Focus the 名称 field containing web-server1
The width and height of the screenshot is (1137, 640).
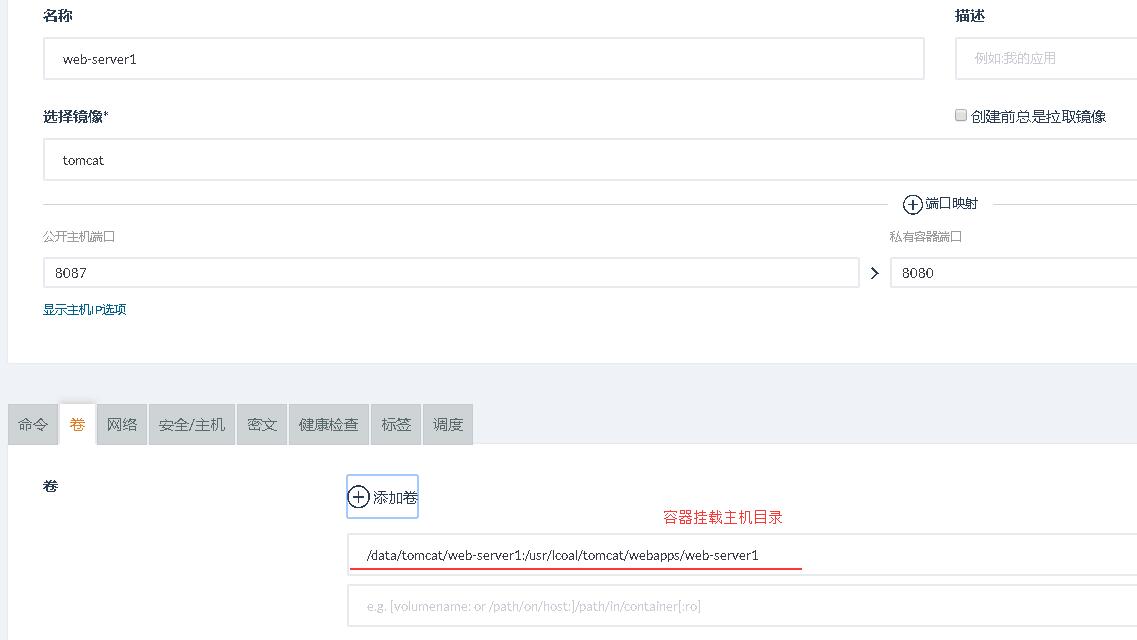[484, 59]
